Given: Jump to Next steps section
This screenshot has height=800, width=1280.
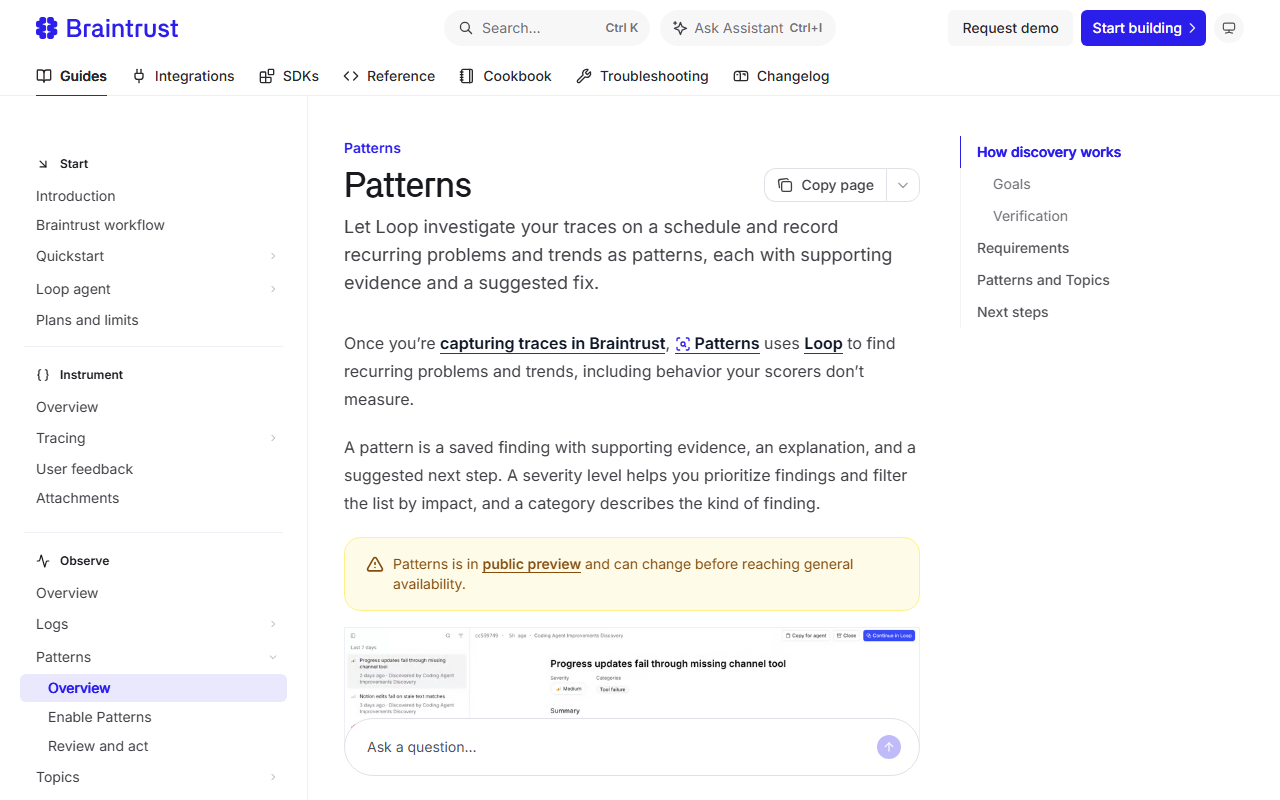Looking at the screenshot, I should point(1013,312).
